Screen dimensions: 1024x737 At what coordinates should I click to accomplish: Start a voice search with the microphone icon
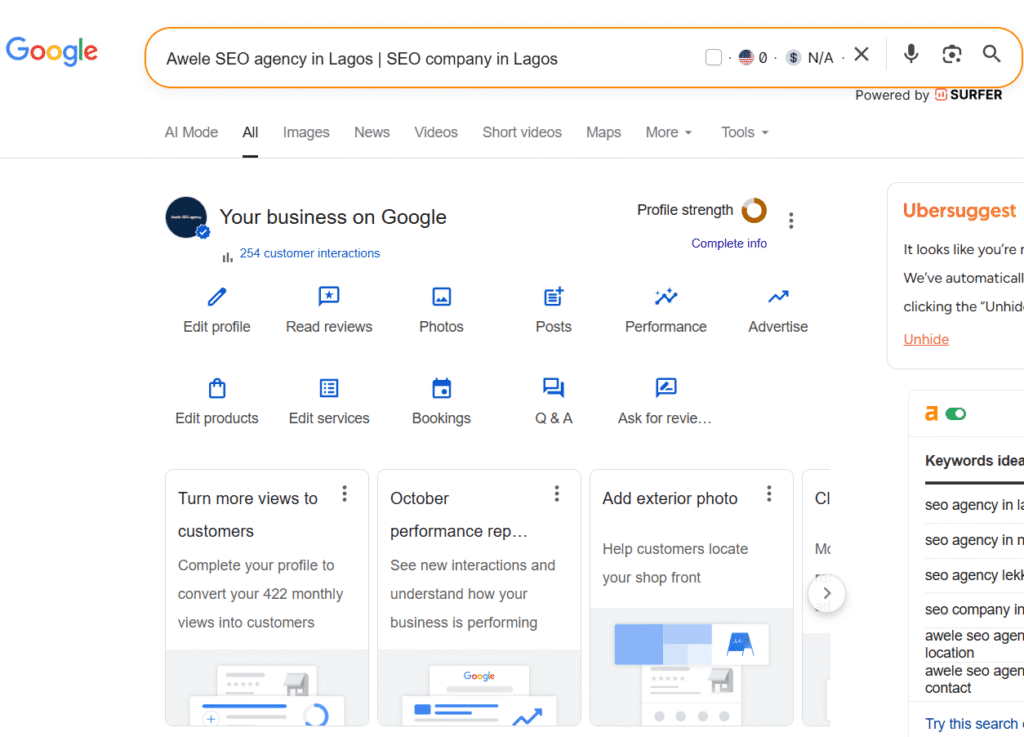[x=911, y=54]
